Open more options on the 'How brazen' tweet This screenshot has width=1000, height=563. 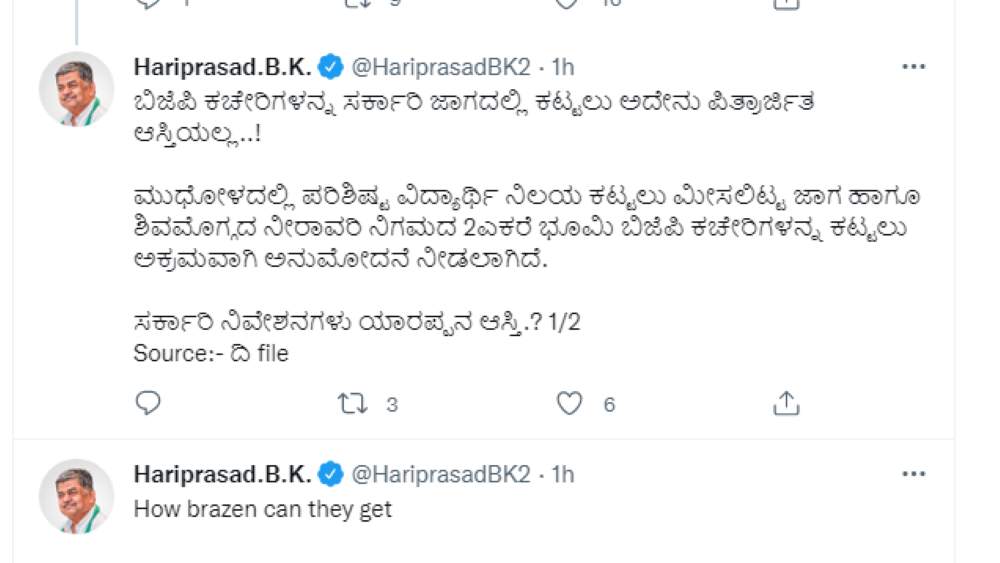coord(913,473)
